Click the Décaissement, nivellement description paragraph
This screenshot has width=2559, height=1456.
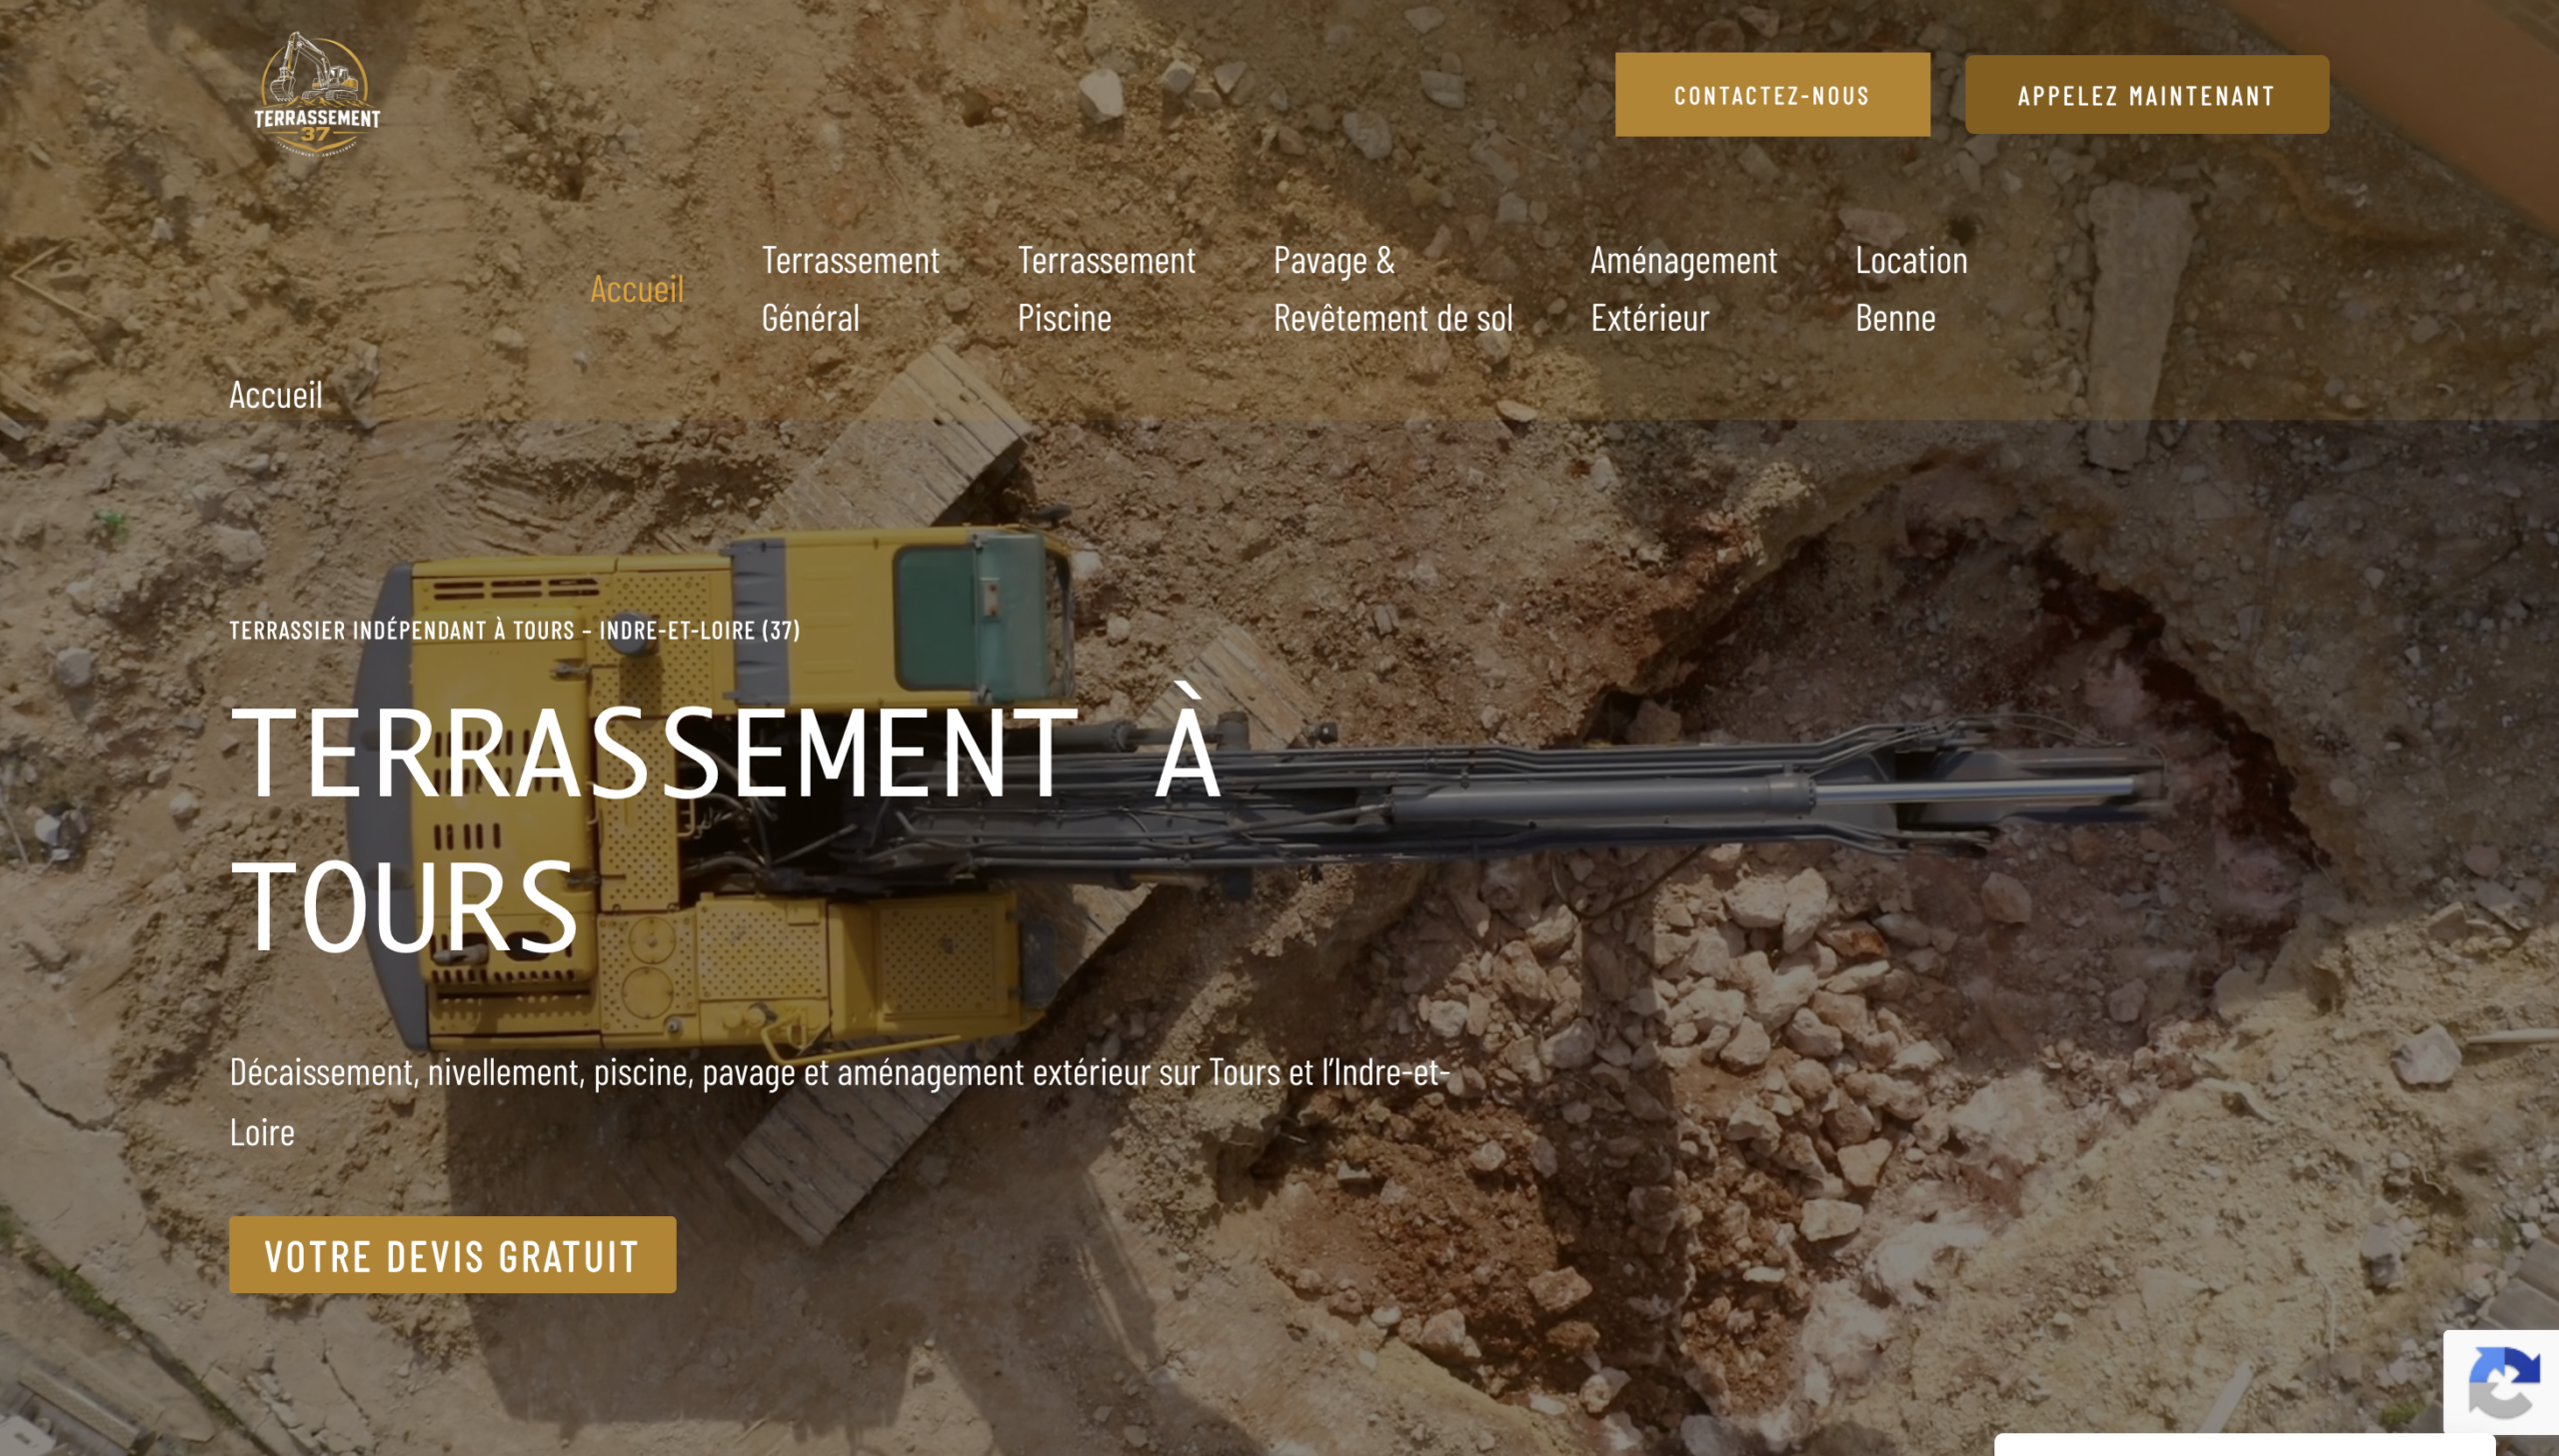(840, 1102)
